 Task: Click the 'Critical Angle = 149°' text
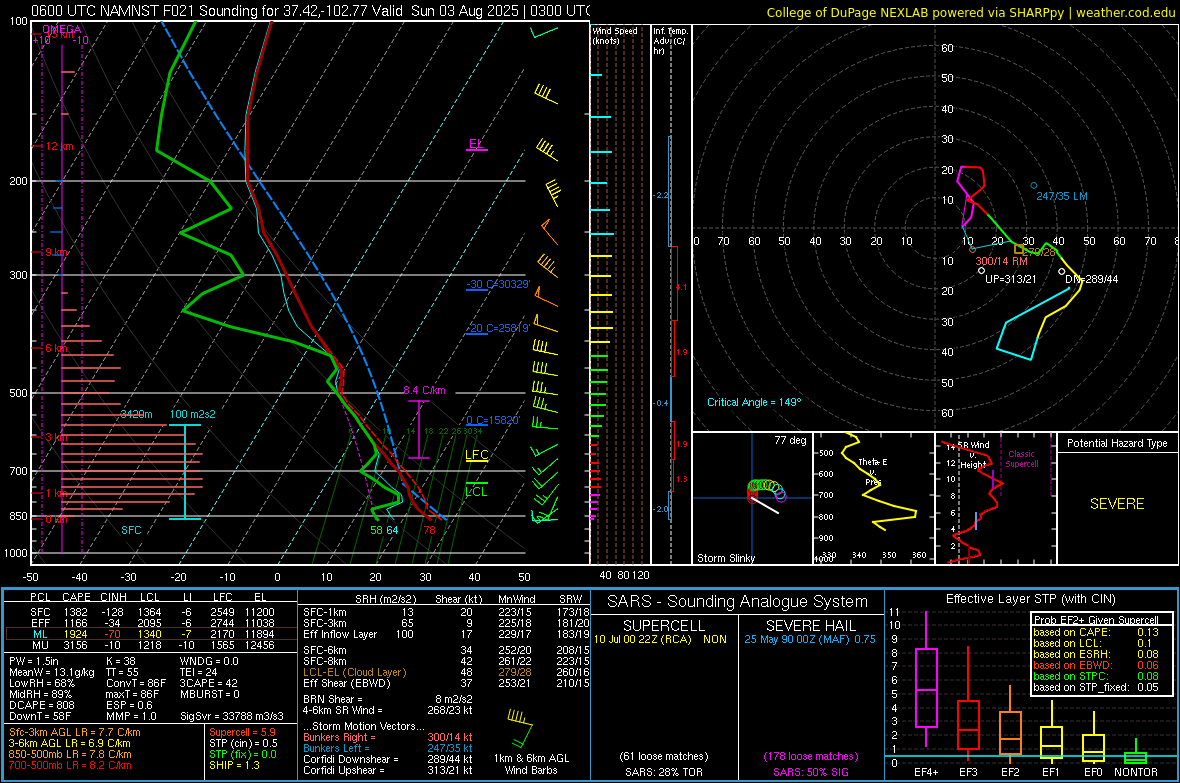pyautogui.click(x=754, y=402)
